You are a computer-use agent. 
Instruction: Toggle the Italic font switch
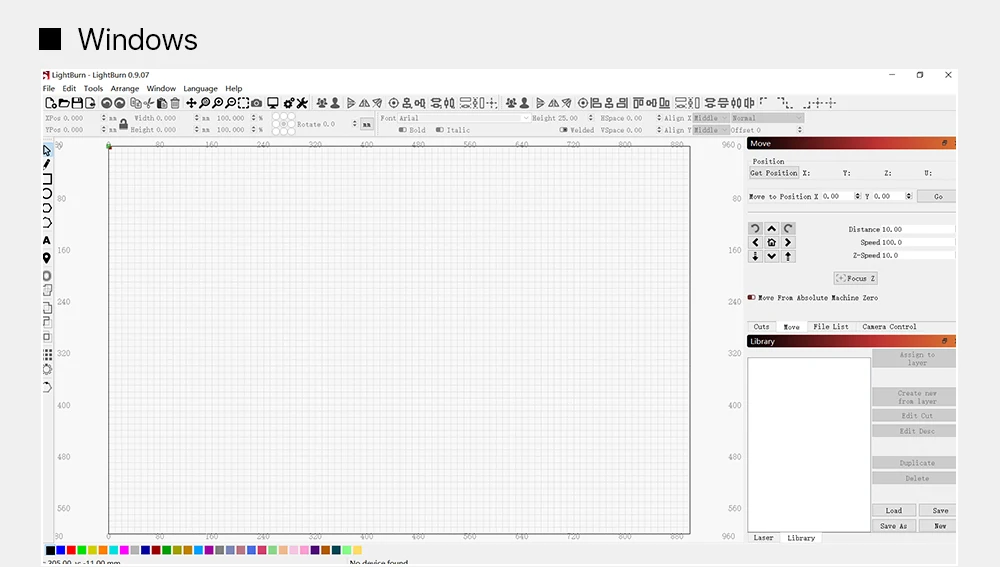pyautogui.click(x=439, y=130)
